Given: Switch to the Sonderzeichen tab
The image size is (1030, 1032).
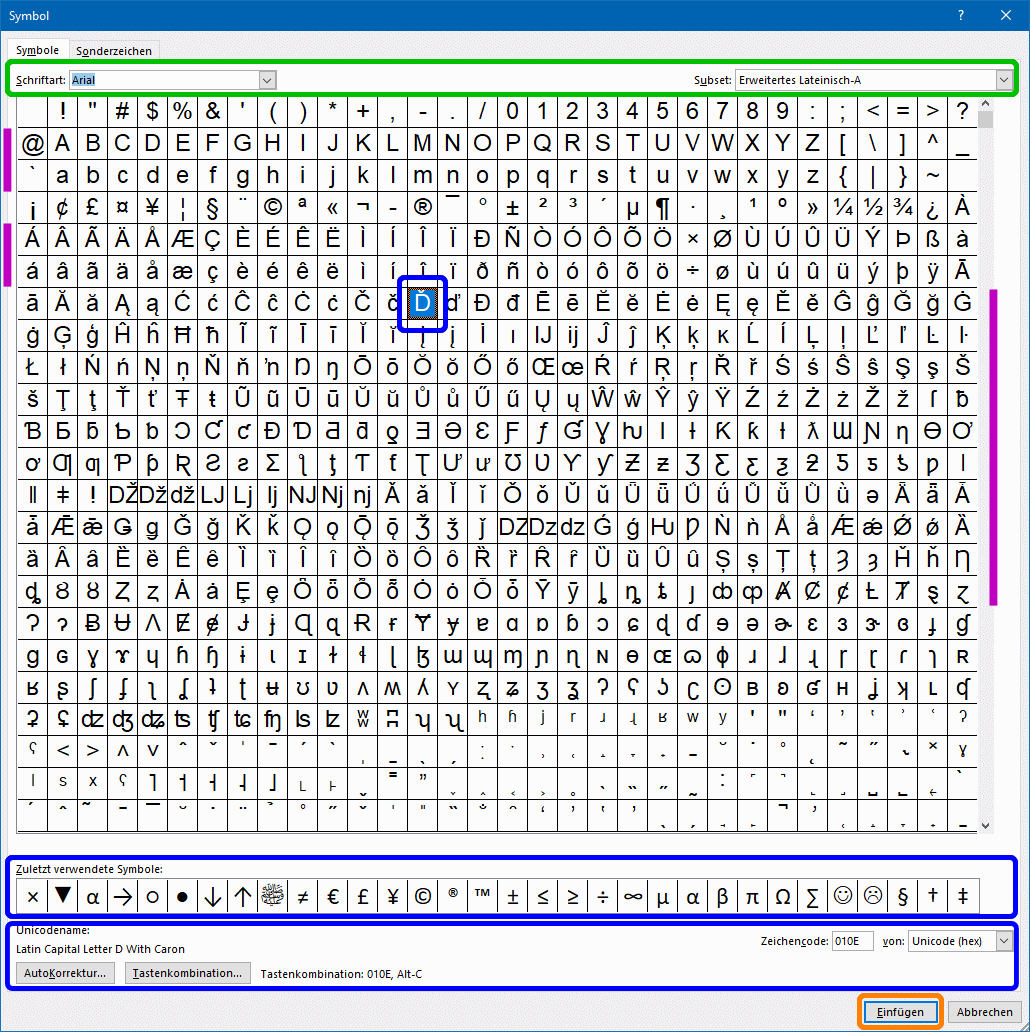Looking at the screenshot, I should [116, 50].
